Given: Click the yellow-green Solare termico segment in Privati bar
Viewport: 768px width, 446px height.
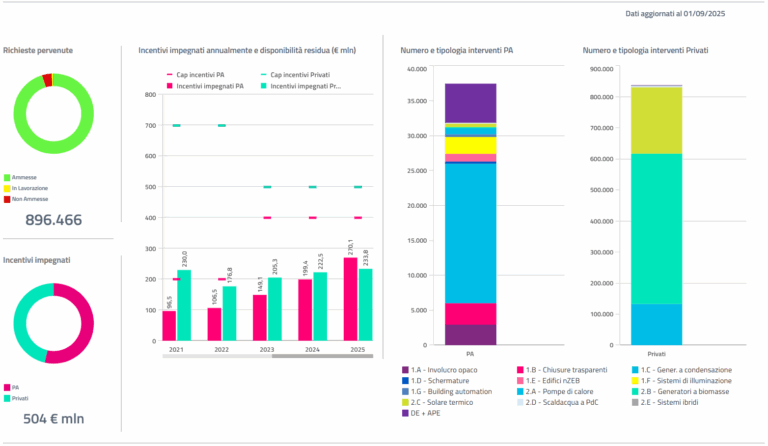Looking at the screenshot, I should [656, 120].
